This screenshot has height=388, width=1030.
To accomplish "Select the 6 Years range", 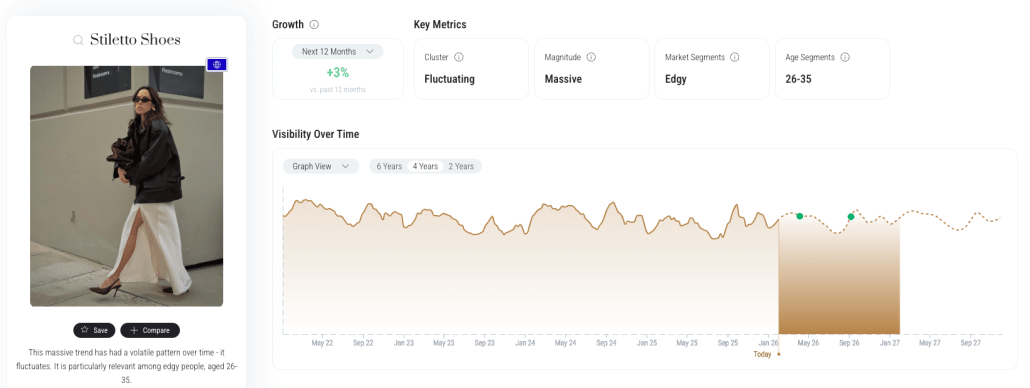I will click(x=389, y=166).
